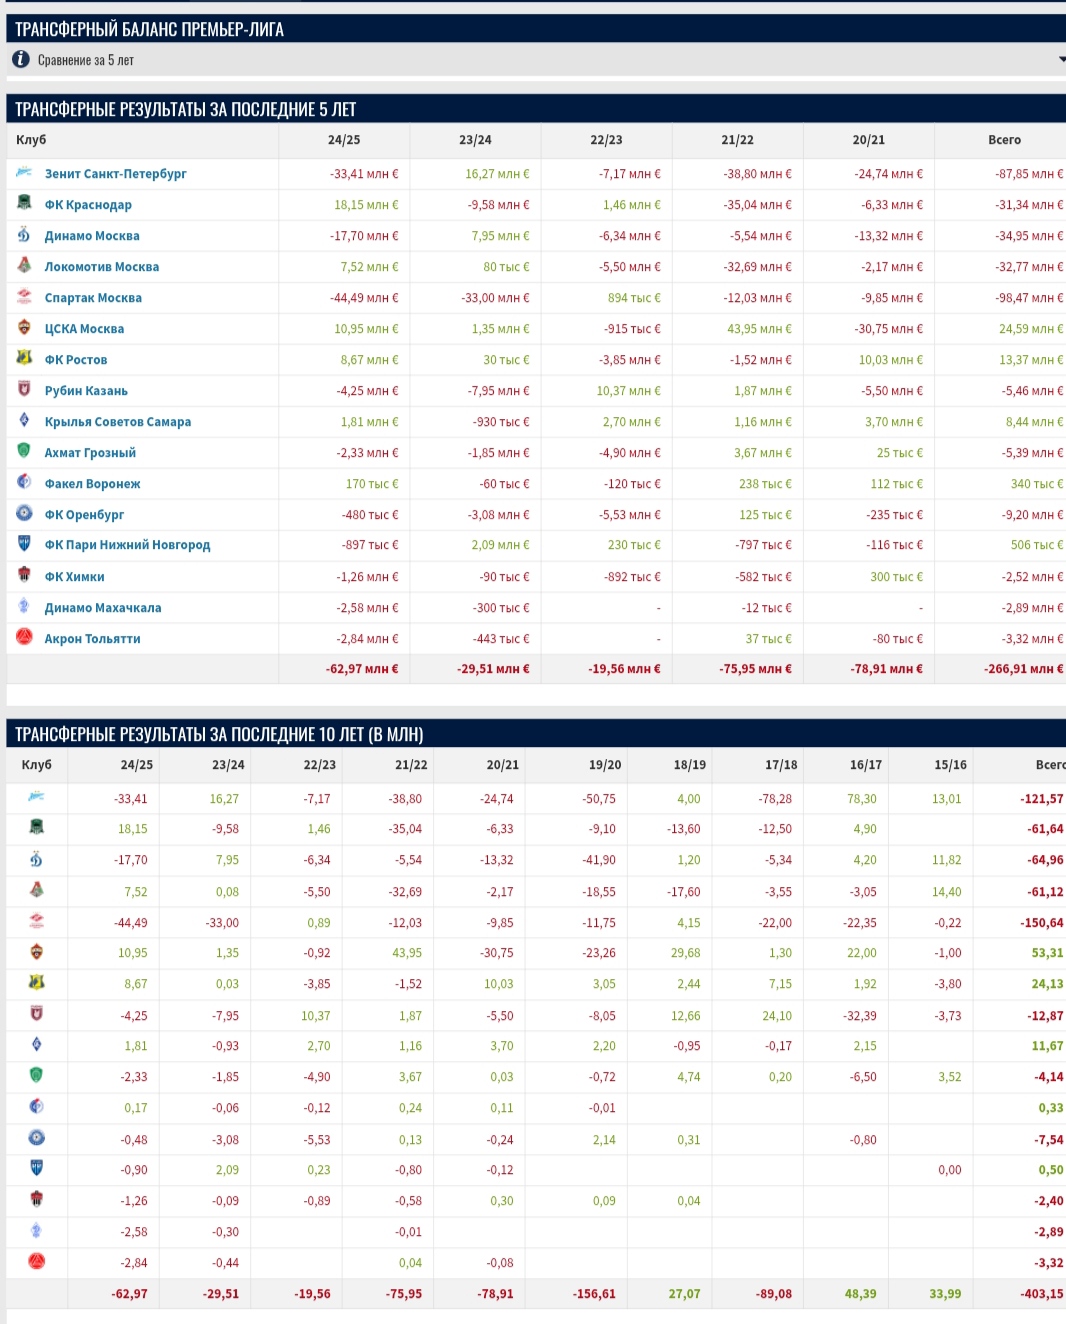Click Spartak crest in the 10-year table
1066x1324 pixels.
tap(36, 921)
